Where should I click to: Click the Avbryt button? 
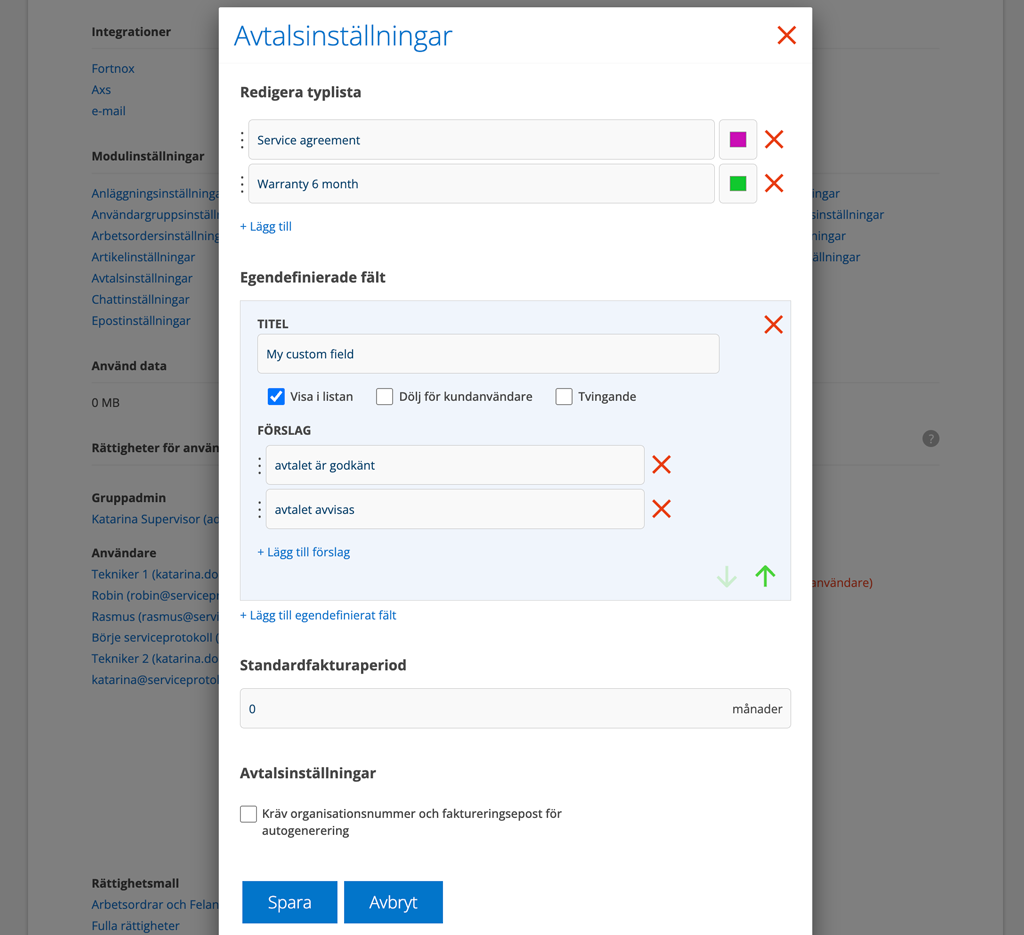coord(393,902)
